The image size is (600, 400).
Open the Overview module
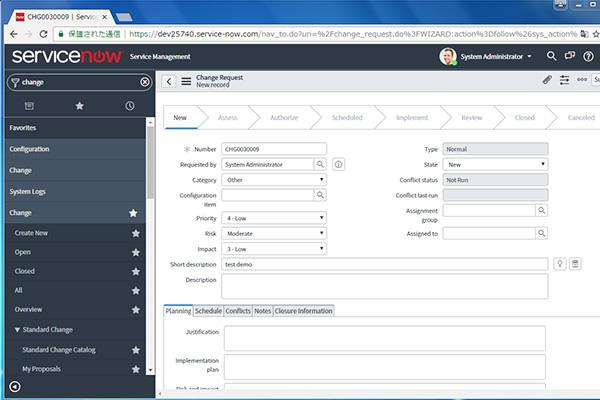(x=28, y=309)
